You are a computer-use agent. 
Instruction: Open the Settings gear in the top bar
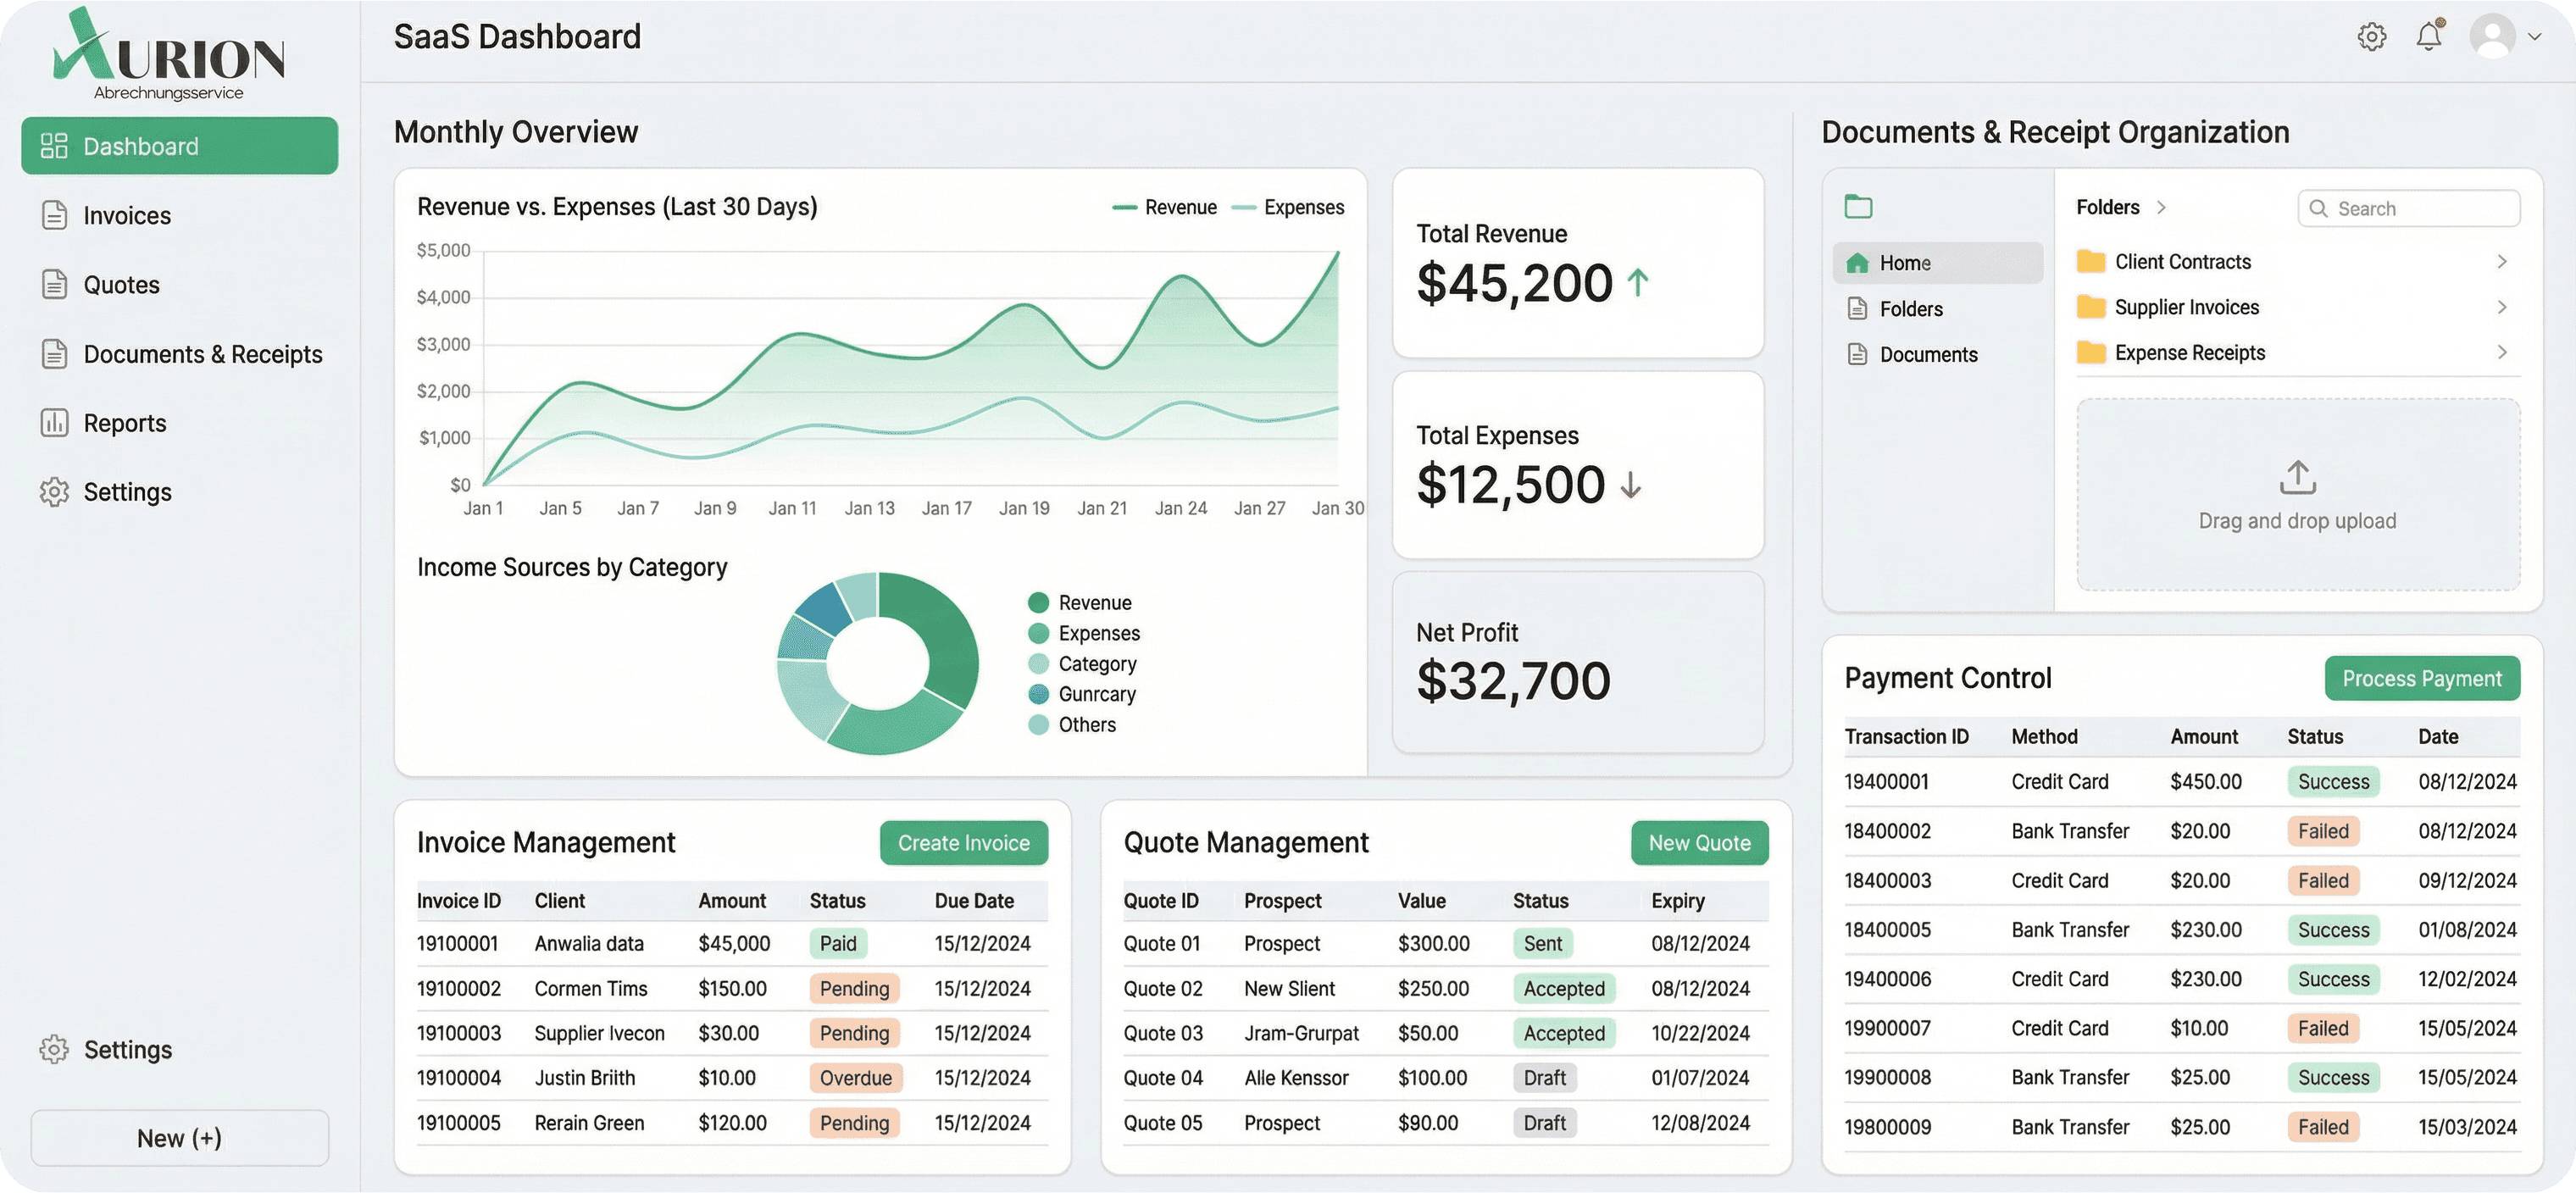pyautogui.click(x=2371, y=36)
